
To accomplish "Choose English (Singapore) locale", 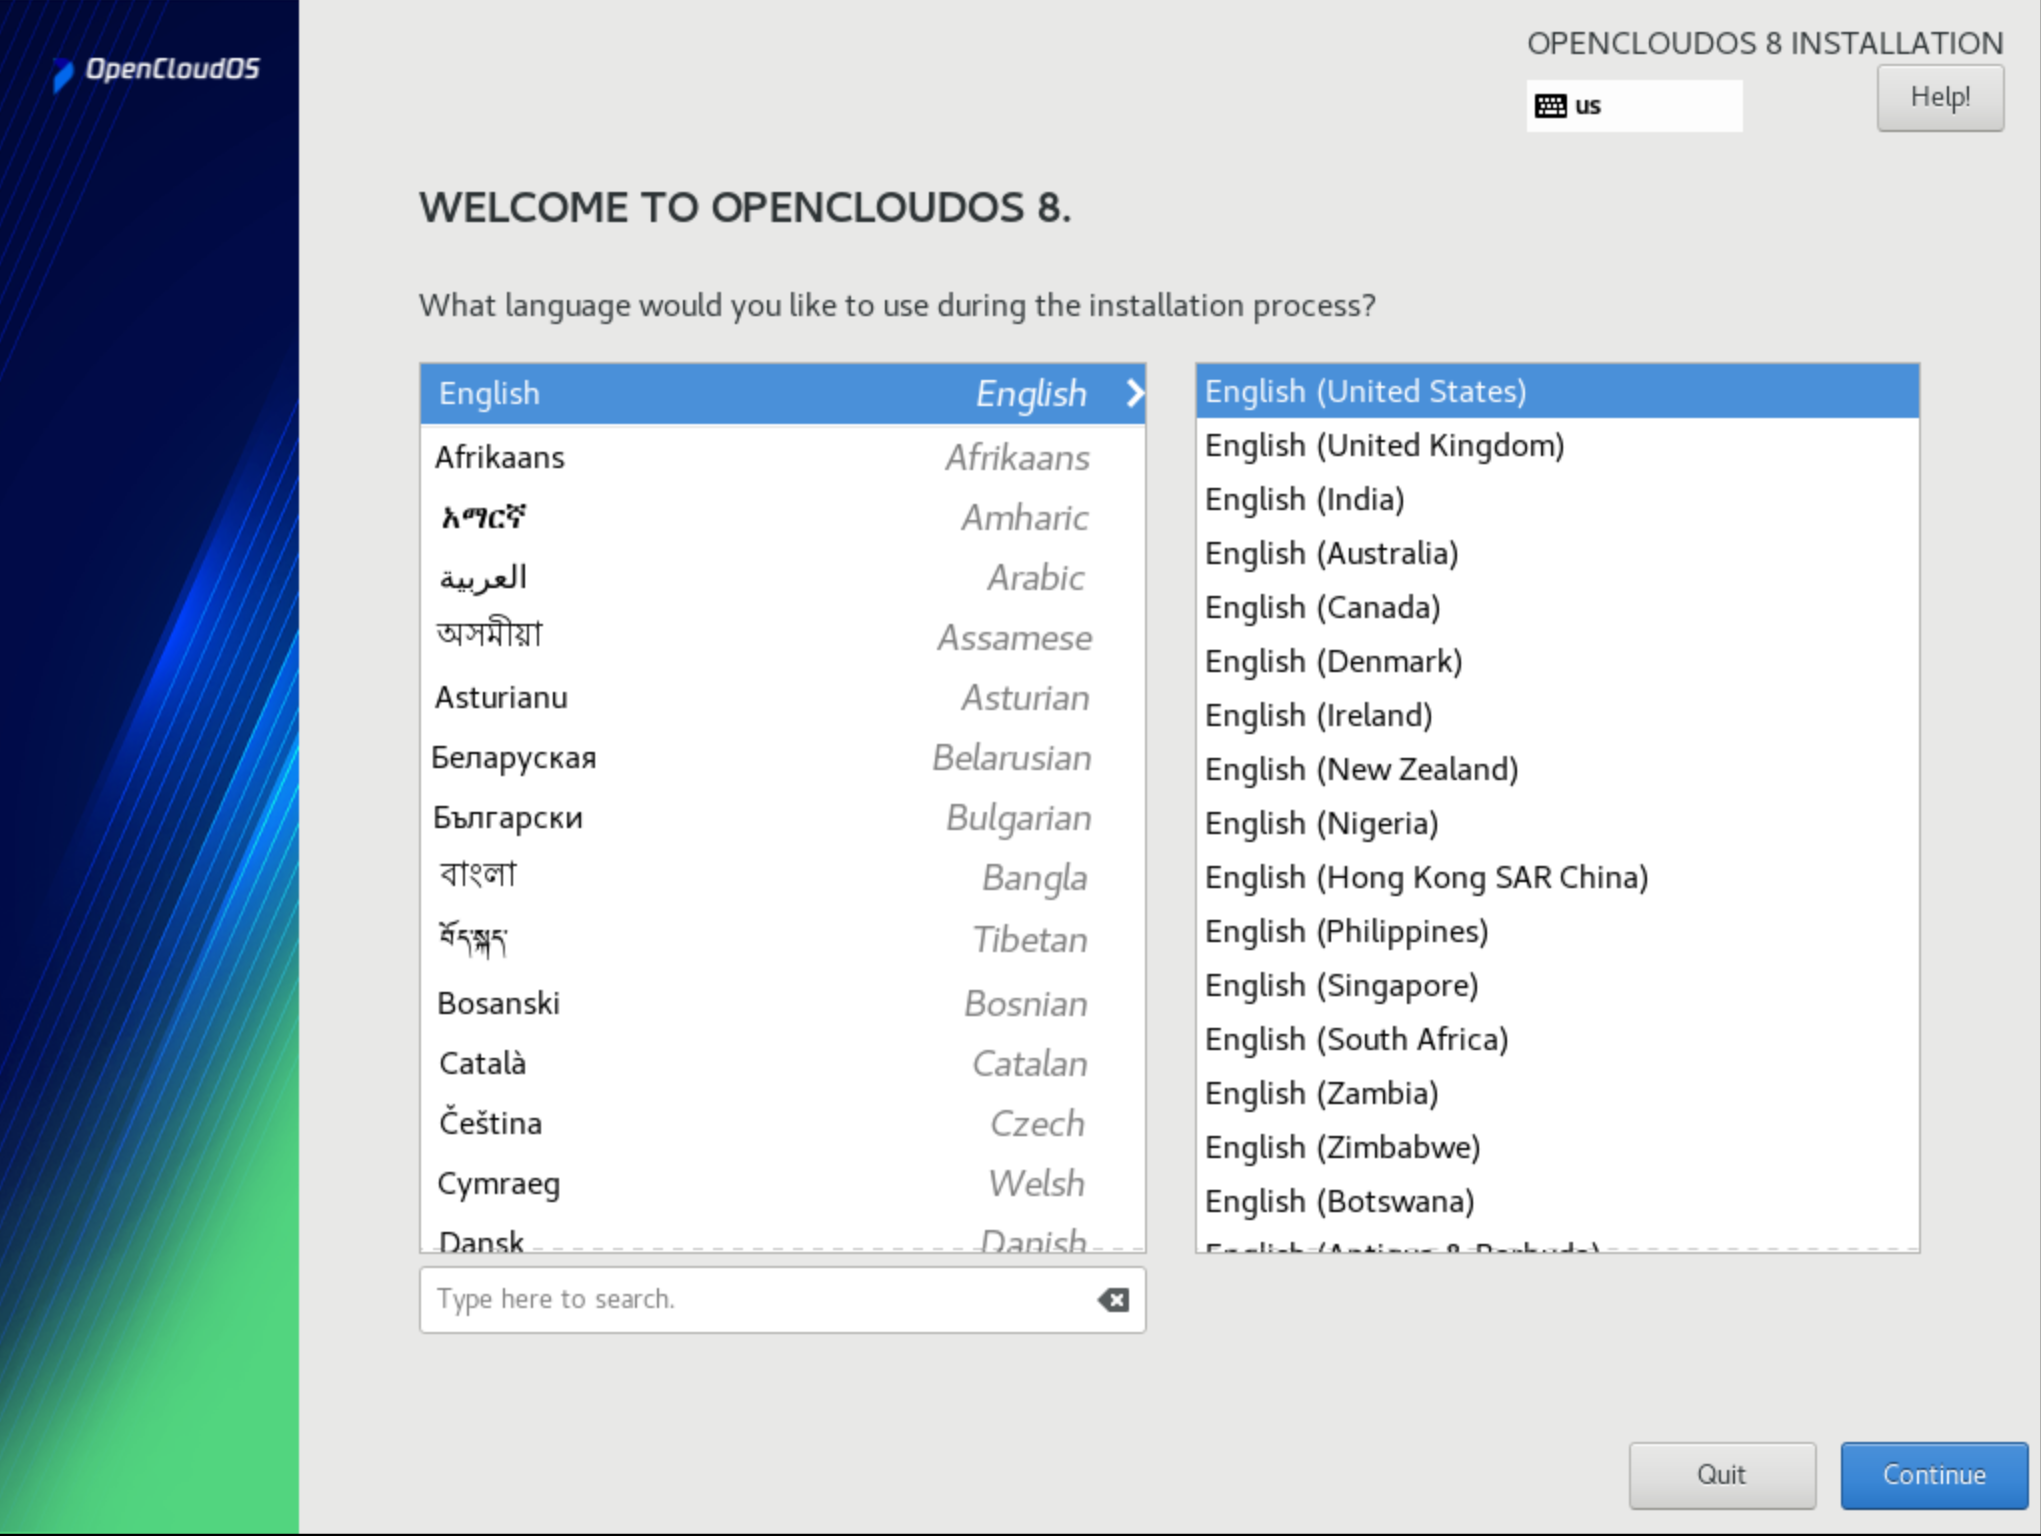I will pos(1557,985).
